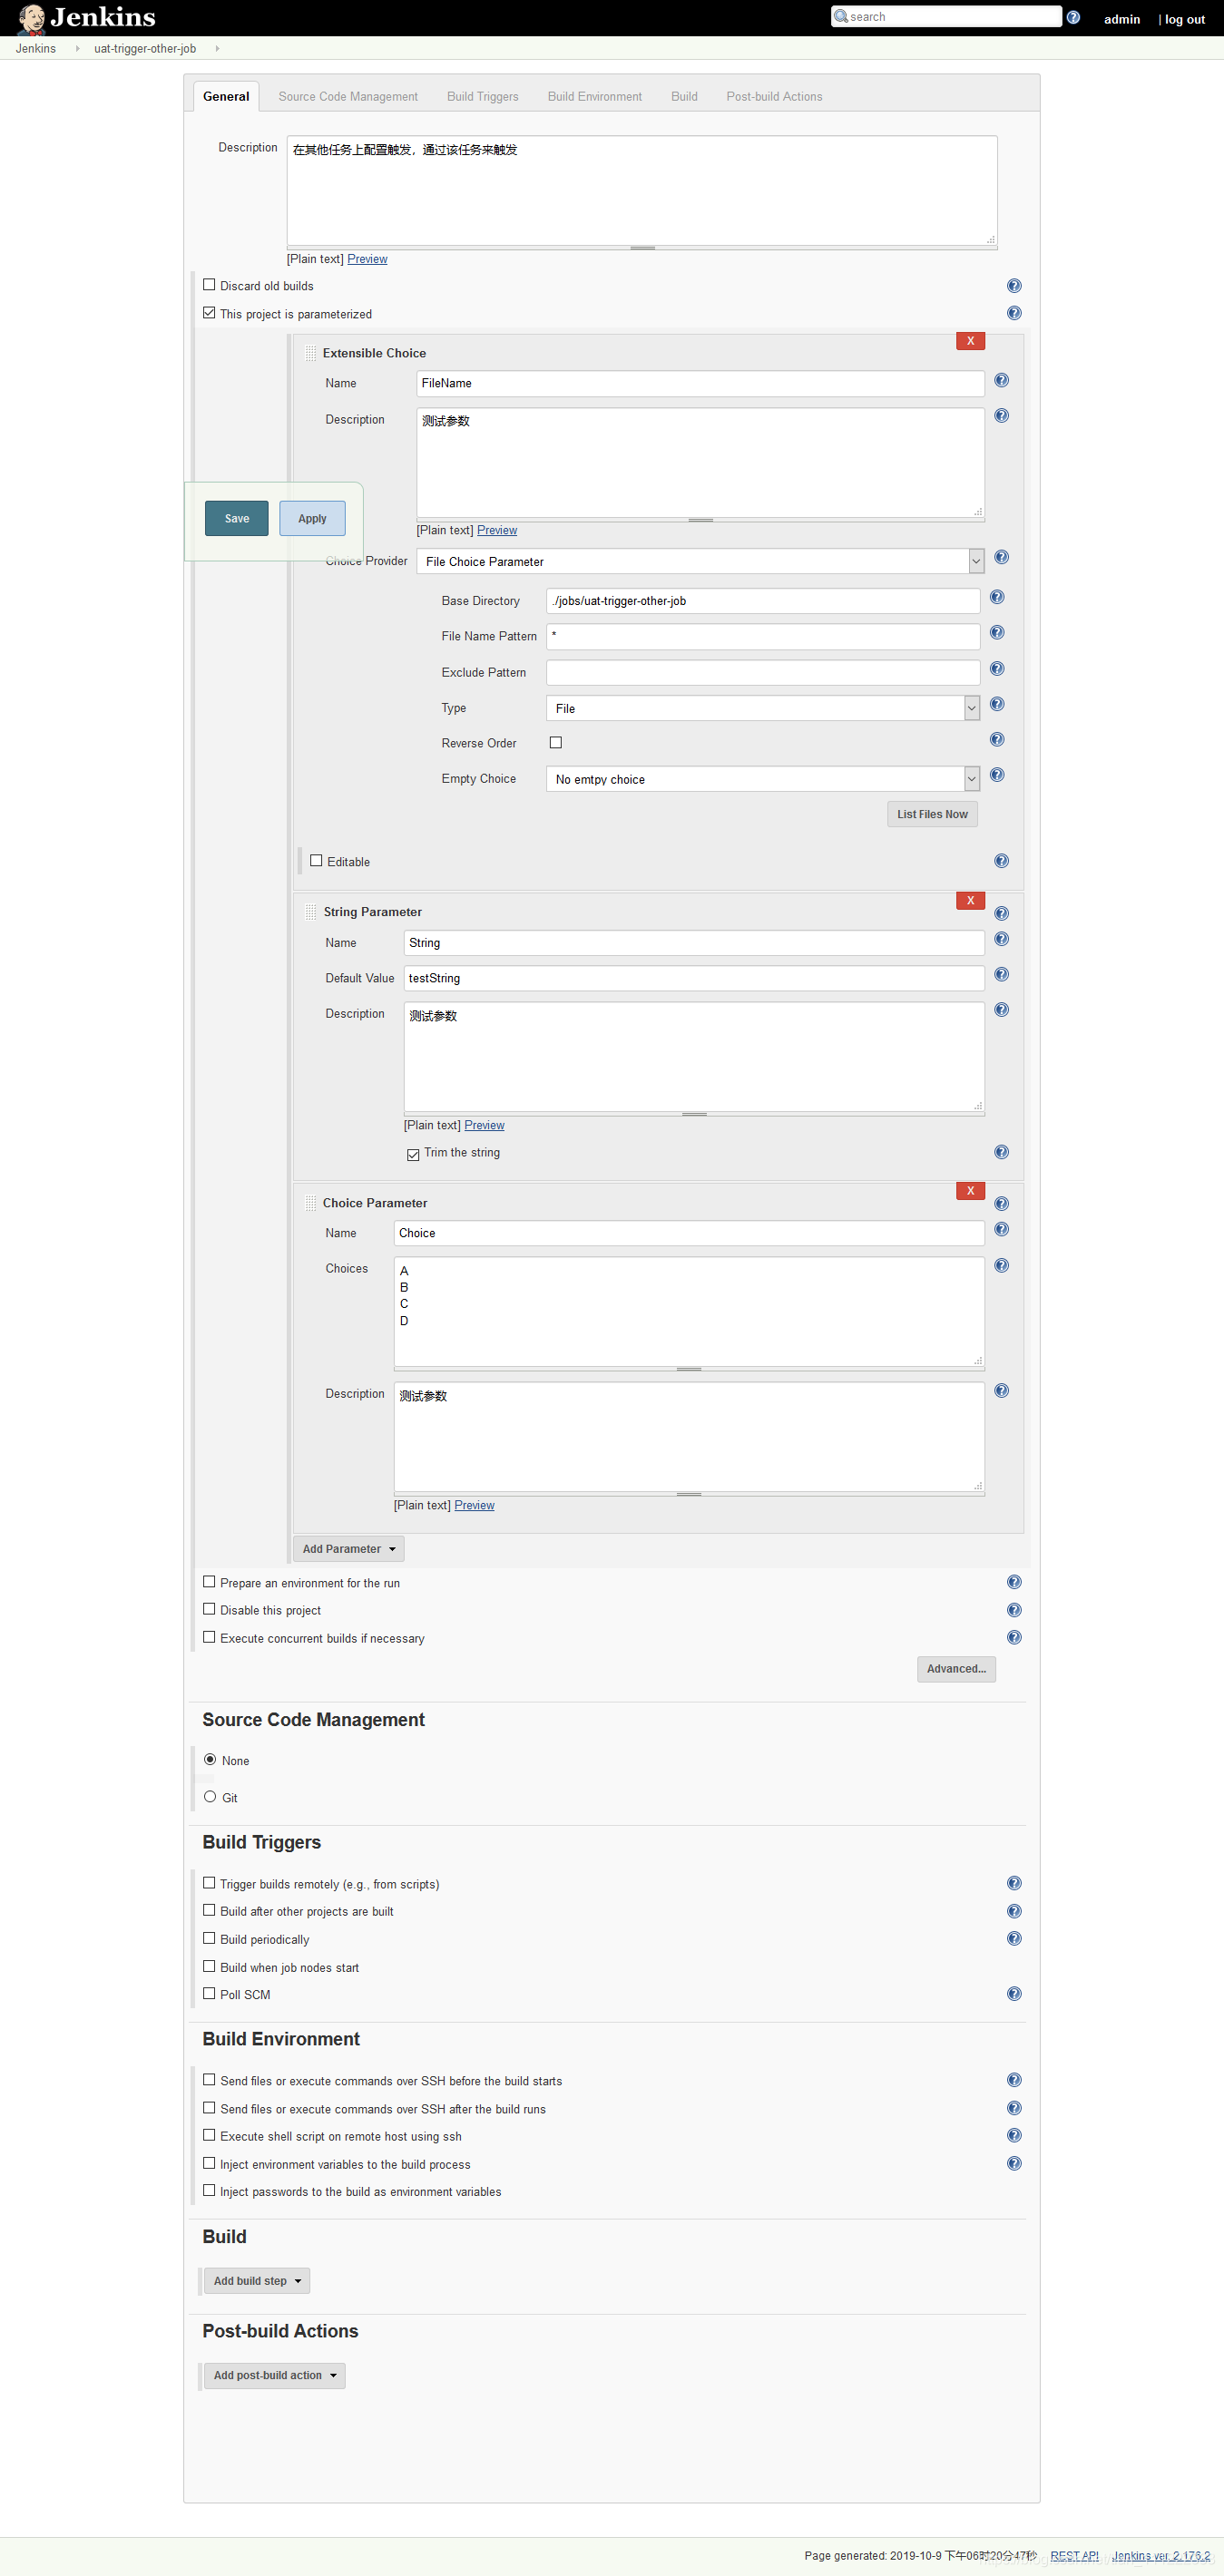Switch to Build Triggers tab

[483, 96]
